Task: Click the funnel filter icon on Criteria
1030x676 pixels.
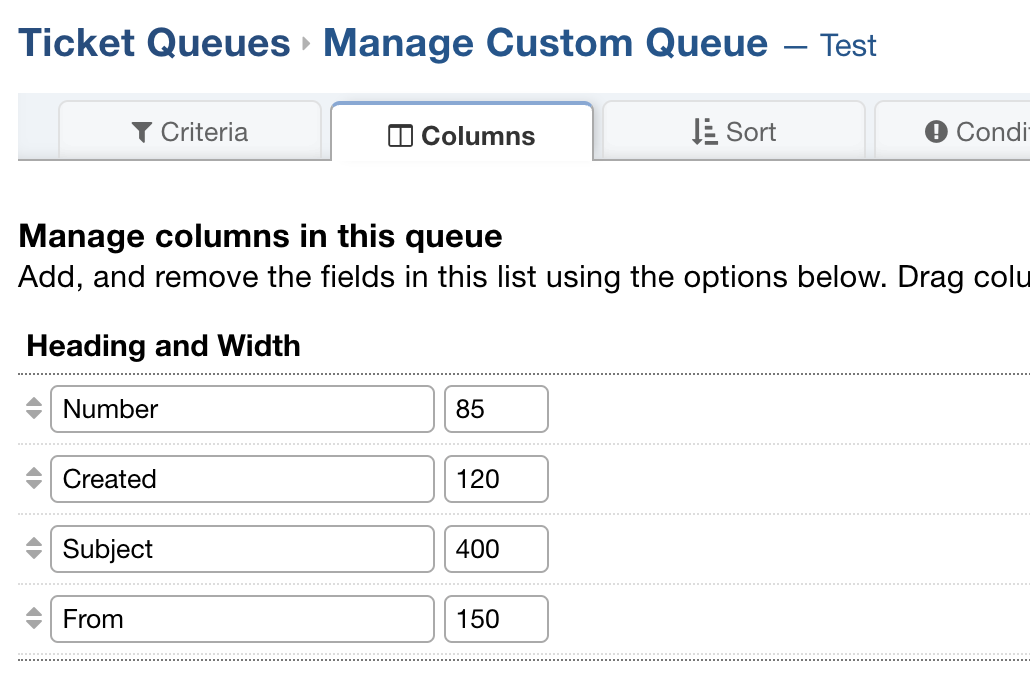Action: (x=142, y=132)
